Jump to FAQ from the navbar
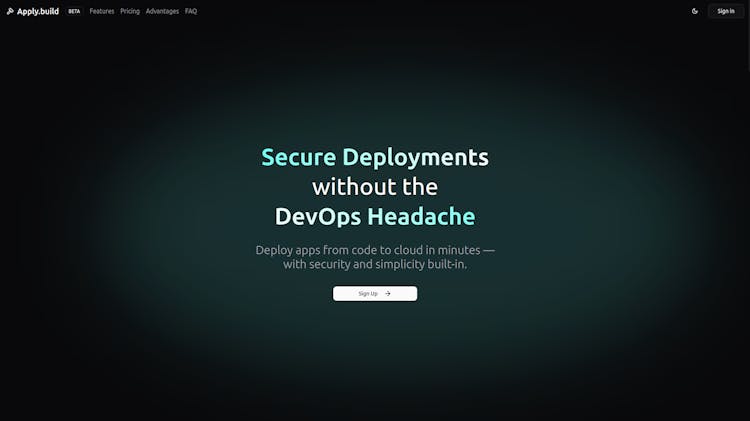 [191, 11]
